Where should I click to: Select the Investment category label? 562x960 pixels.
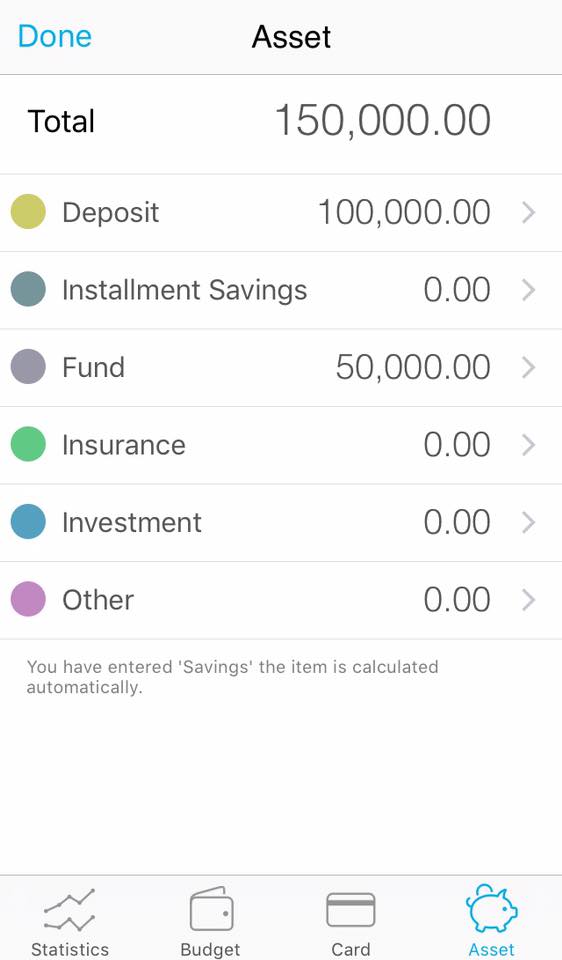[132, 522]
